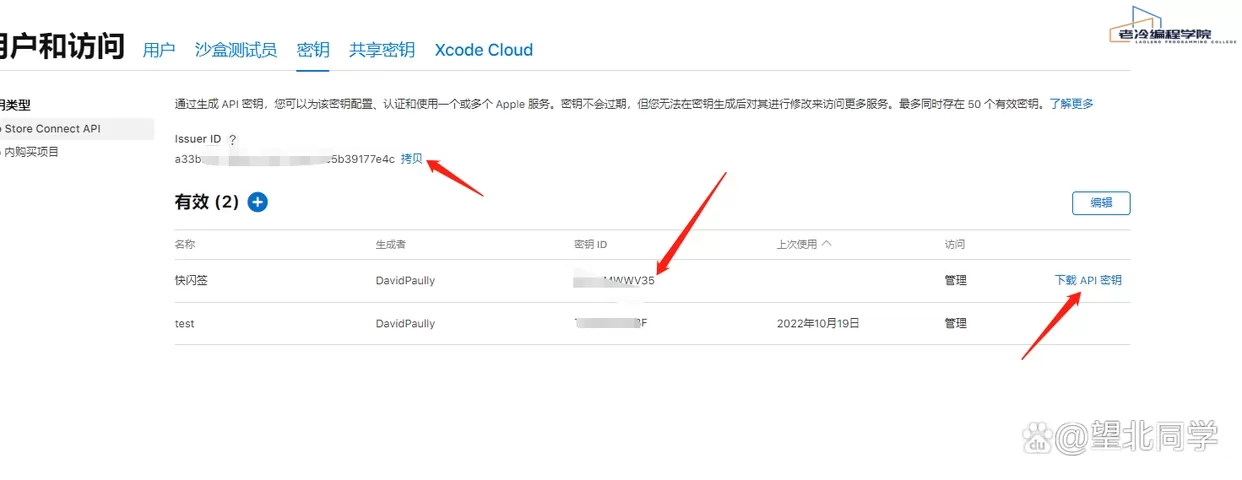Click 下载 API 密钥 link
1242x480 pixels.
1088,280
